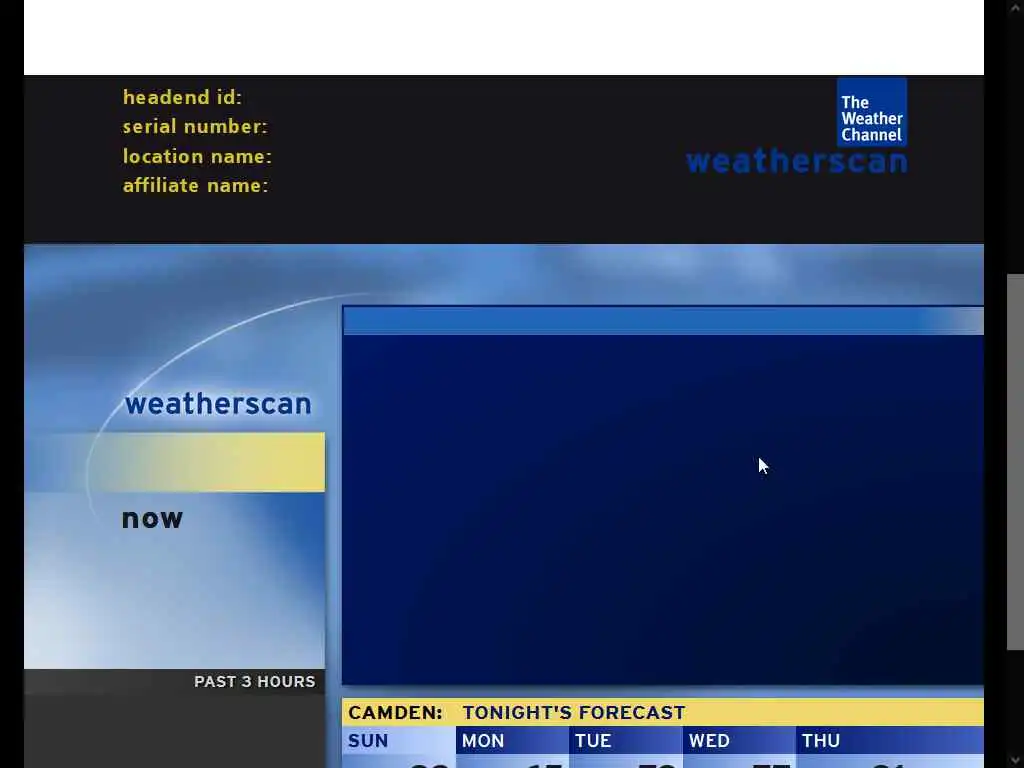Click the scrollbar down arrow

click(x=1016, y=760)
